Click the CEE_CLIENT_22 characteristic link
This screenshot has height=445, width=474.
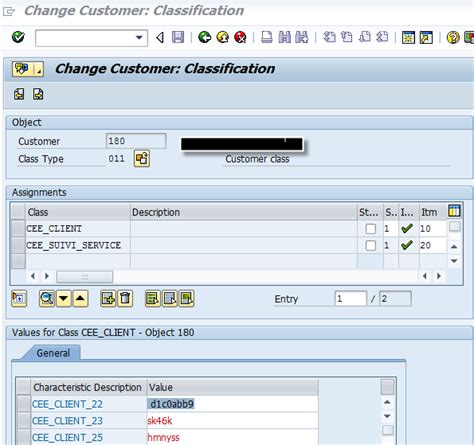pyautogui.click(x=67, y=404)
